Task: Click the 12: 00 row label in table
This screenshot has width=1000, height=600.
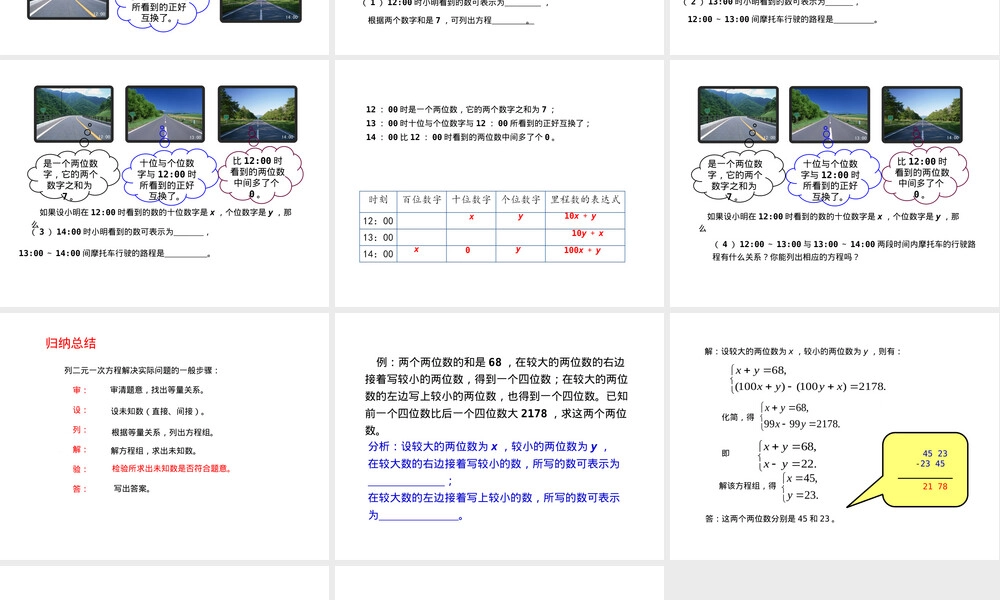Action: (378, 221)
